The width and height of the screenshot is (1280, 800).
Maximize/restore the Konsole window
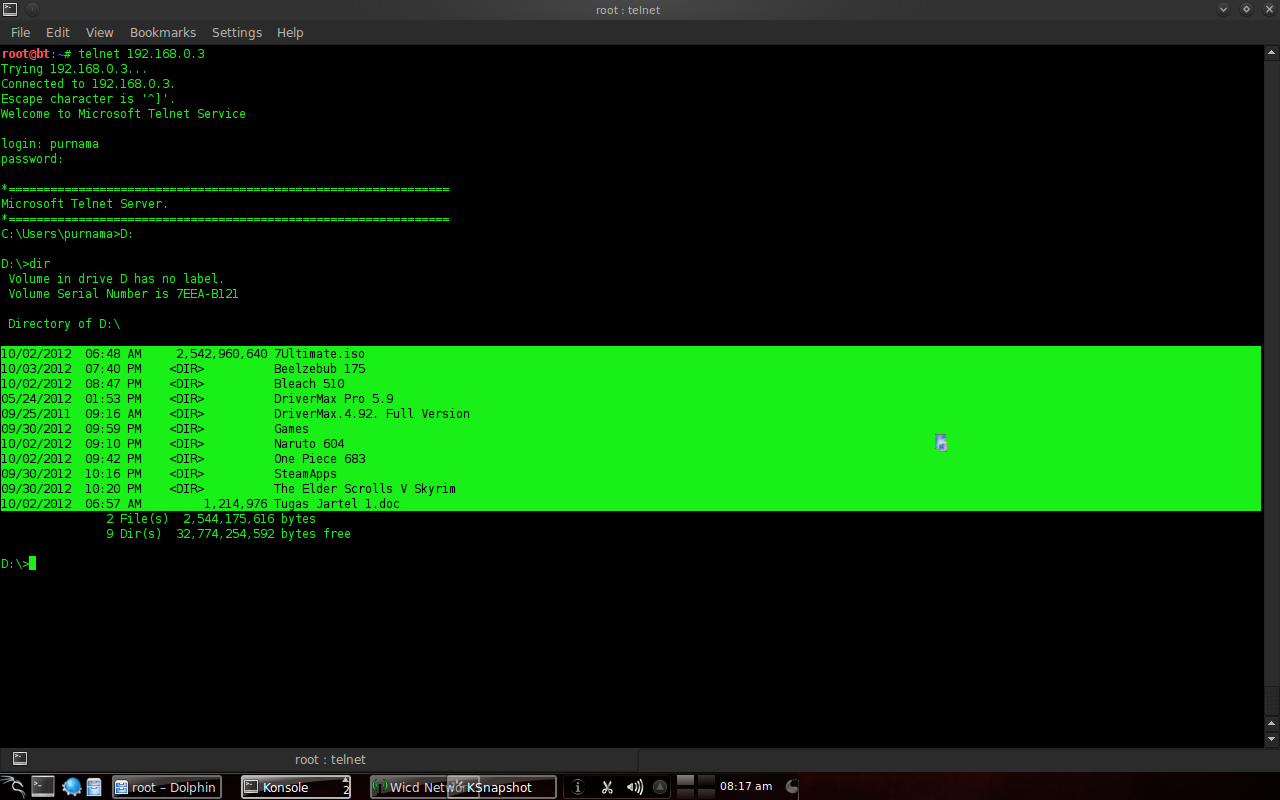1247,9
